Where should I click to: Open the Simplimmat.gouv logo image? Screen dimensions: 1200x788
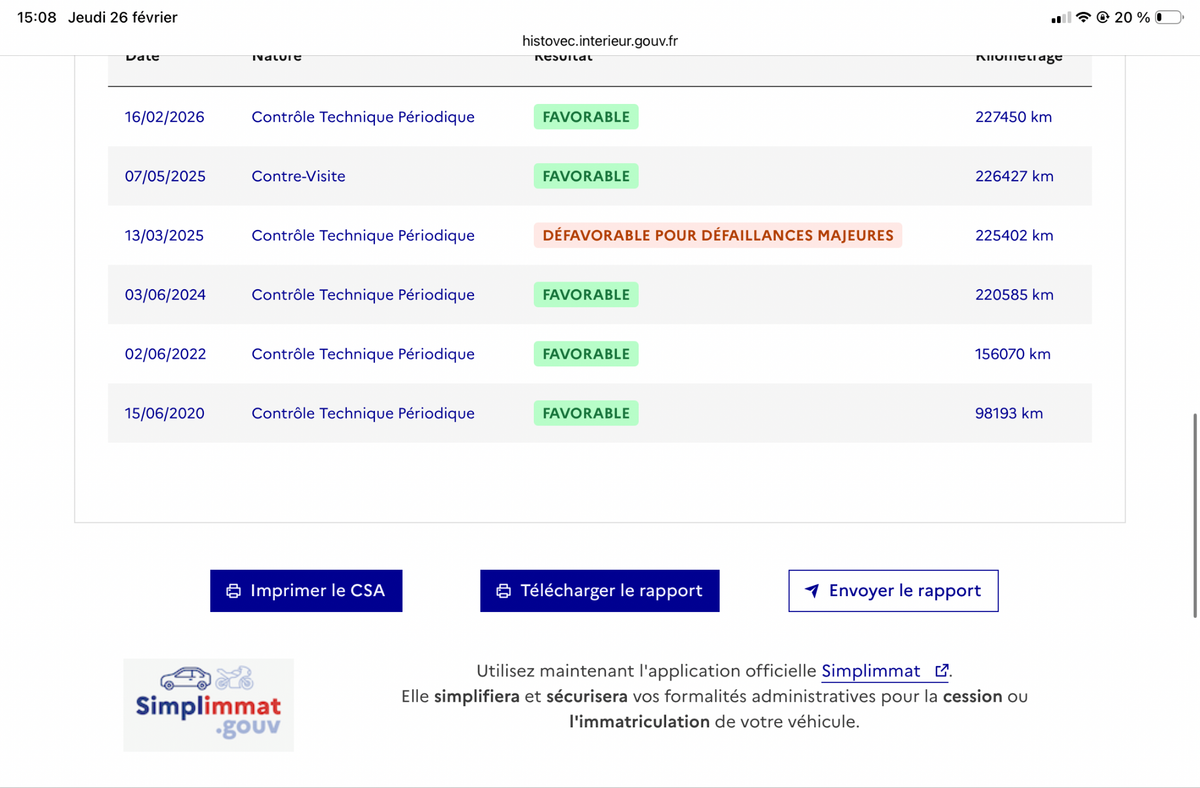pos(209,705)
